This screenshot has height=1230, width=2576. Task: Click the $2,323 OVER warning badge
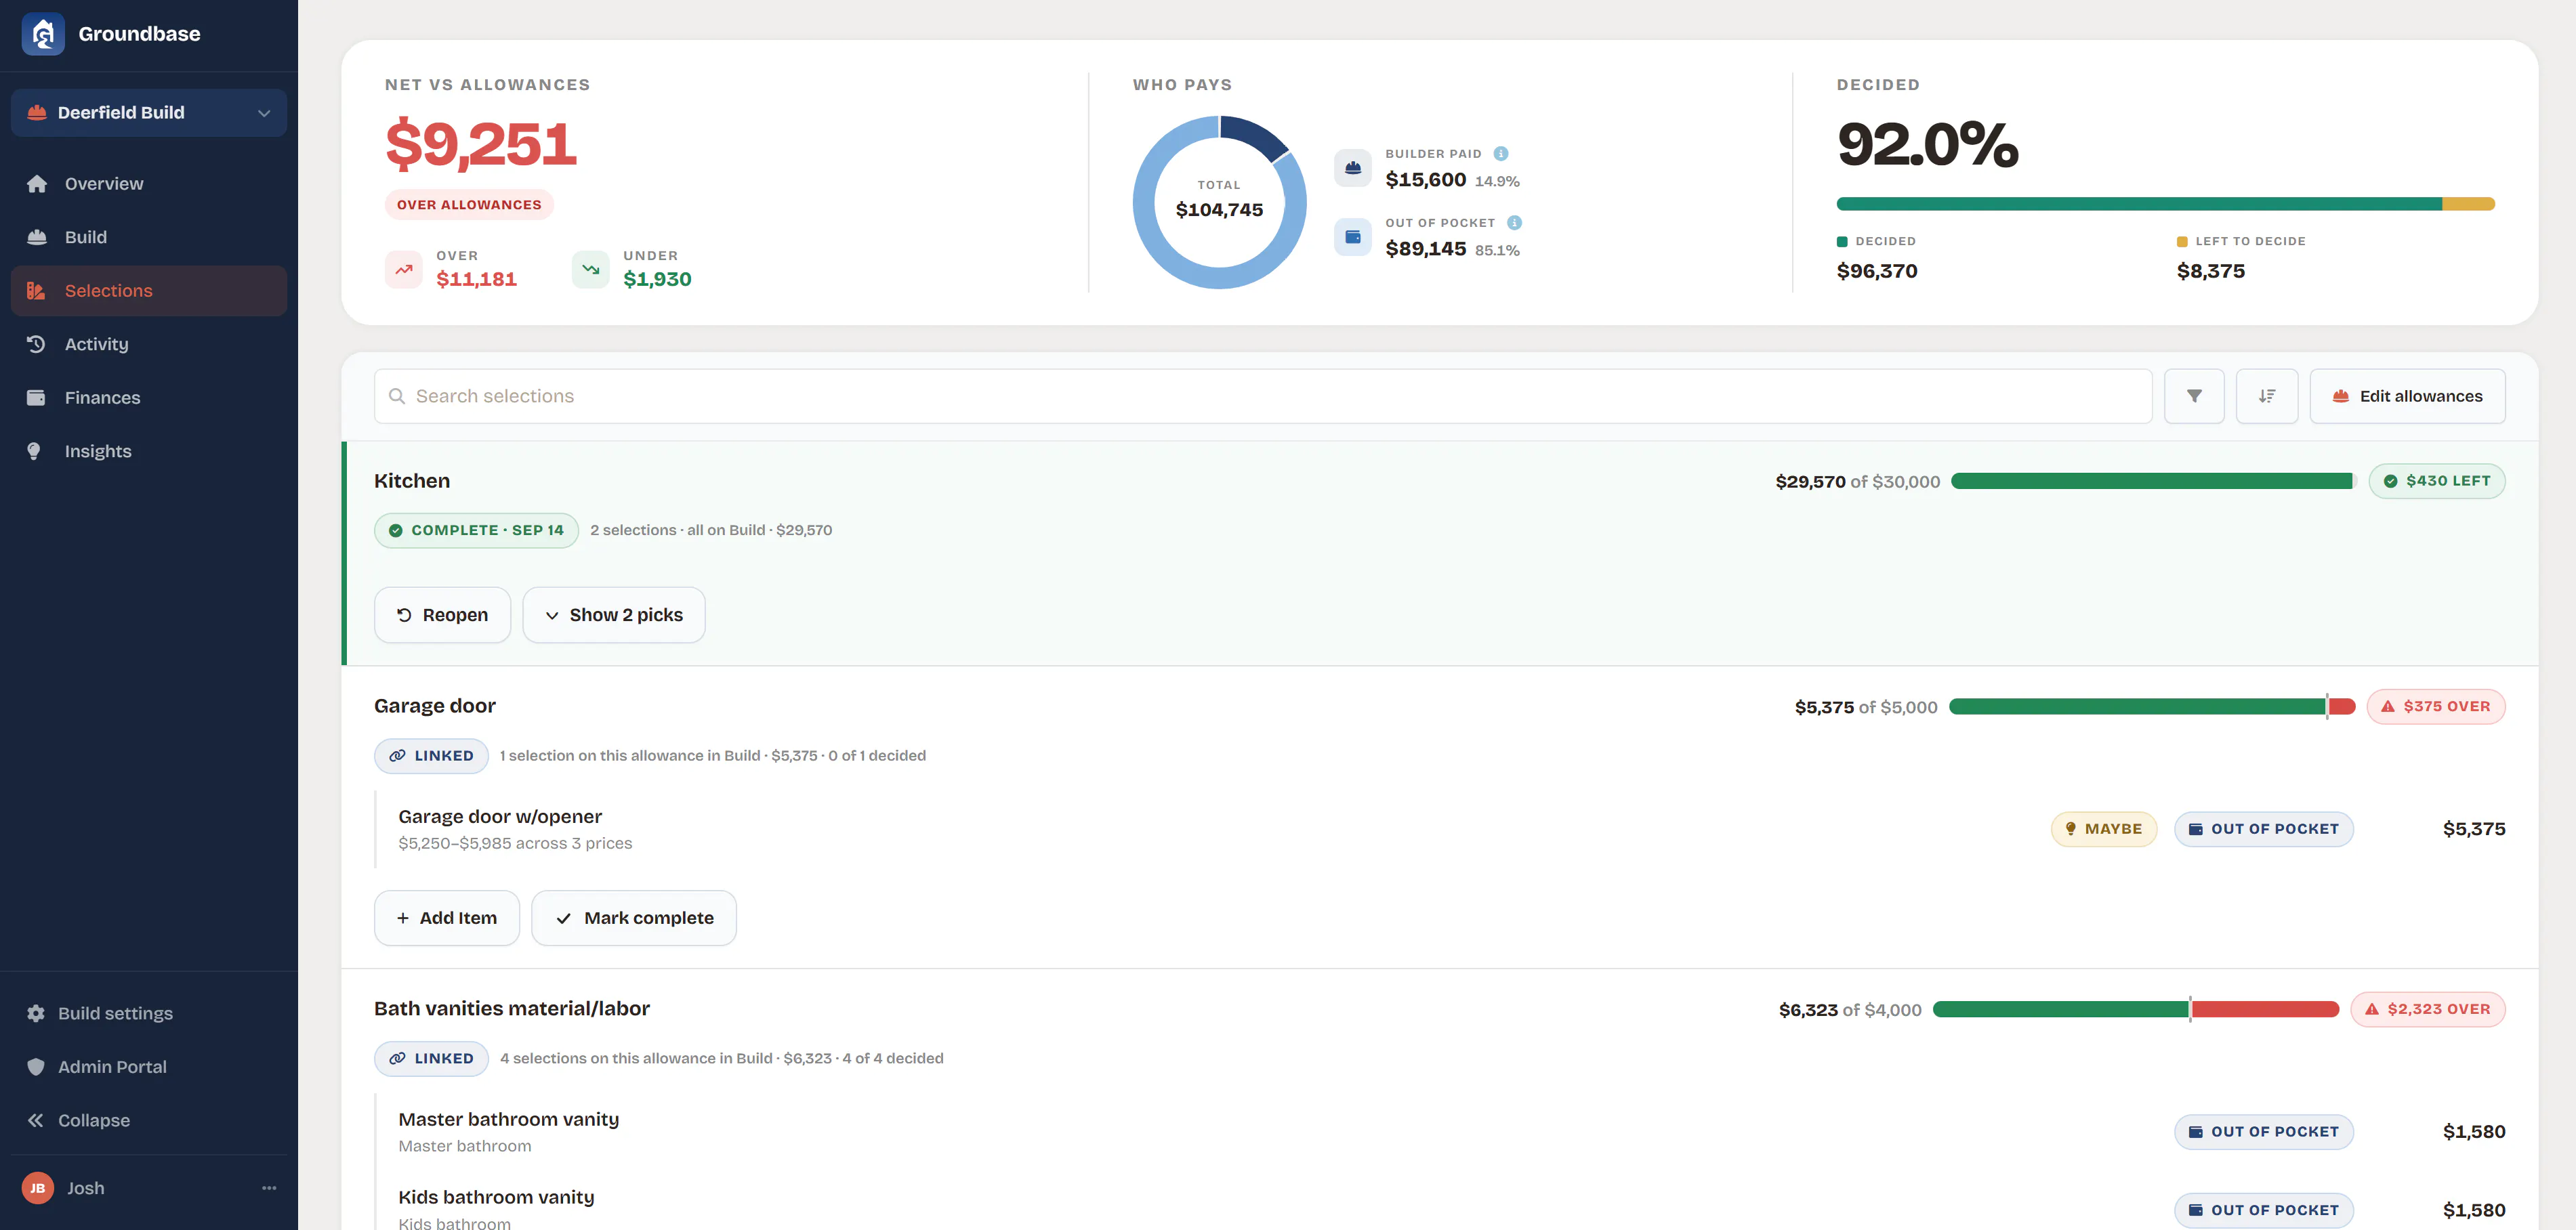pos(2428,1009)
